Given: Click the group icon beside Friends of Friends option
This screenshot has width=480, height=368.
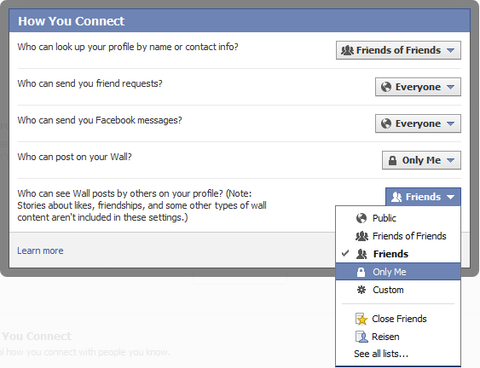Looking at the screenshot, I should pos(362,236).
